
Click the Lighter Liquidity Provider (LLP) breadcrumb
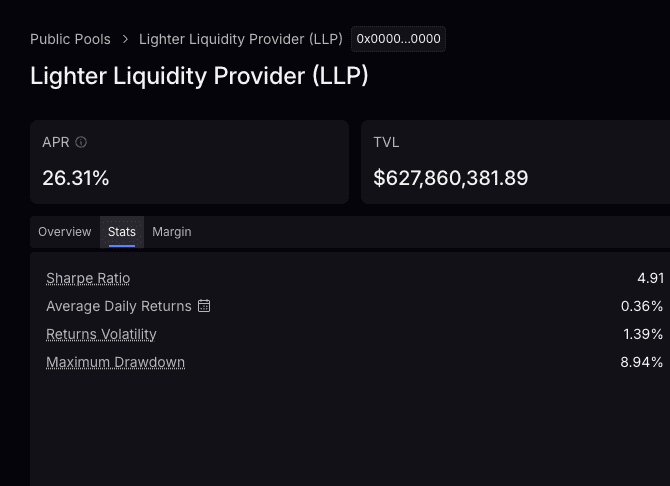coord(241,39)
